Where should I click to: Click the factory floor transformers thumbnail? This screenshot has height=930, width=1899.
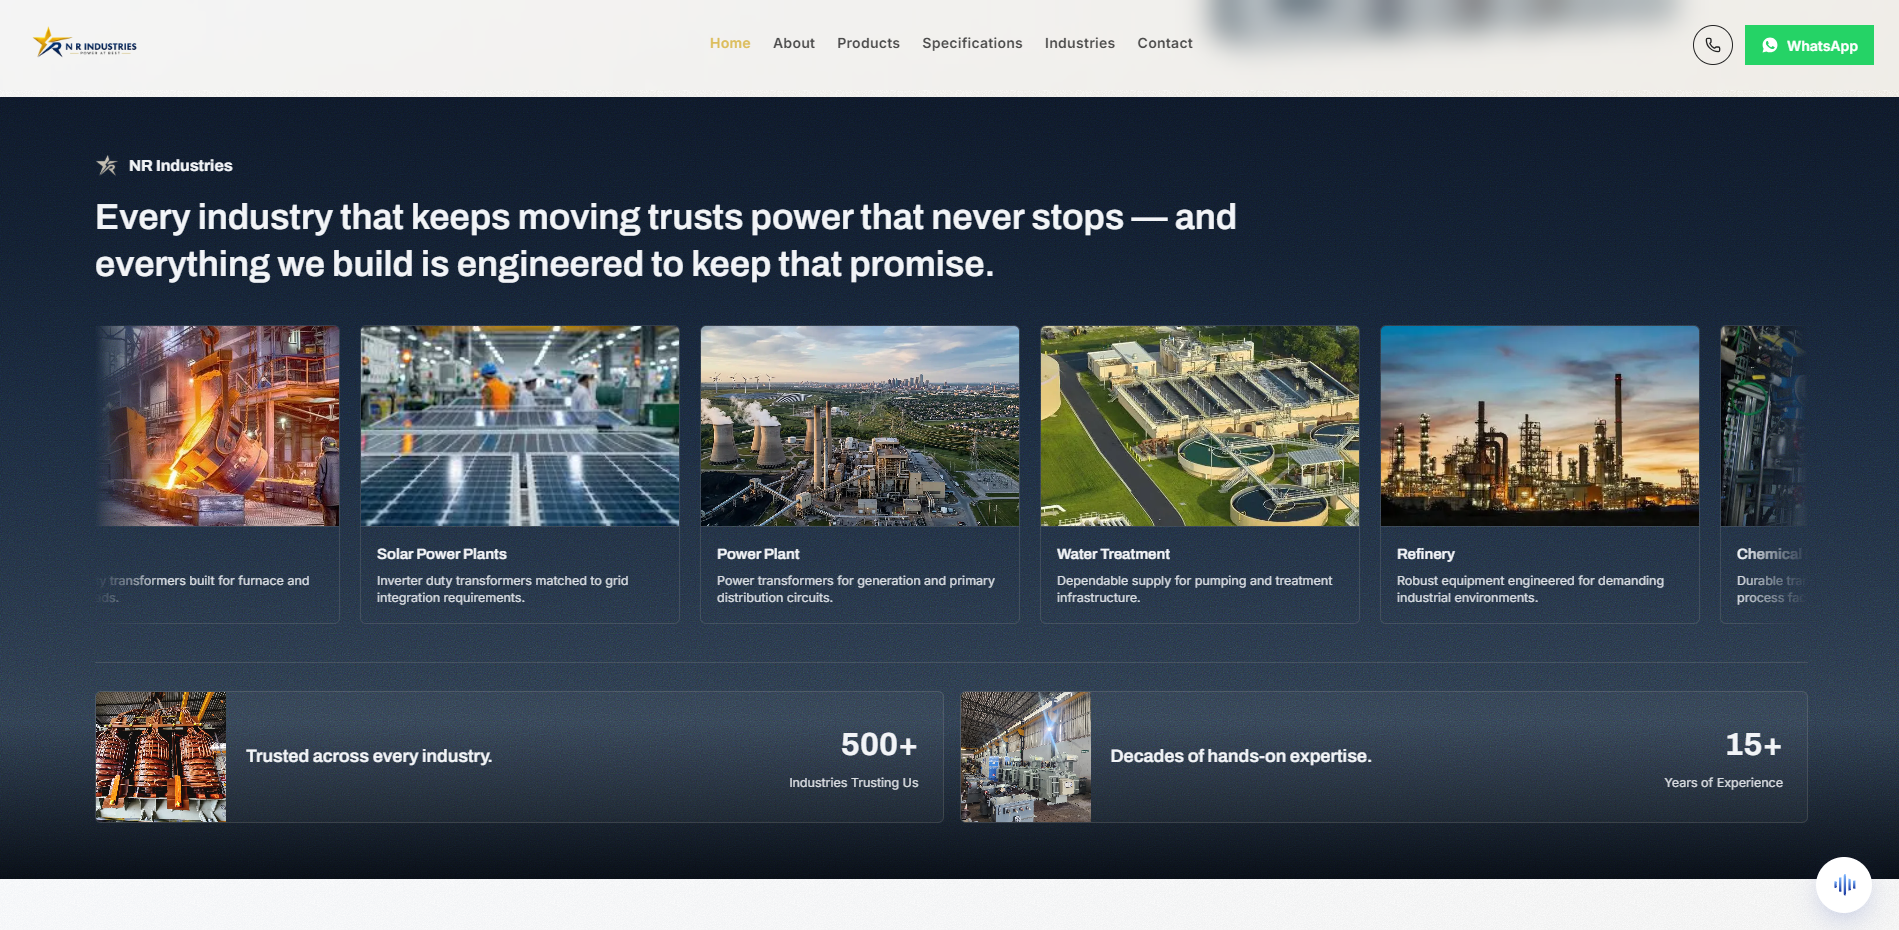(x=1026, y=757)
